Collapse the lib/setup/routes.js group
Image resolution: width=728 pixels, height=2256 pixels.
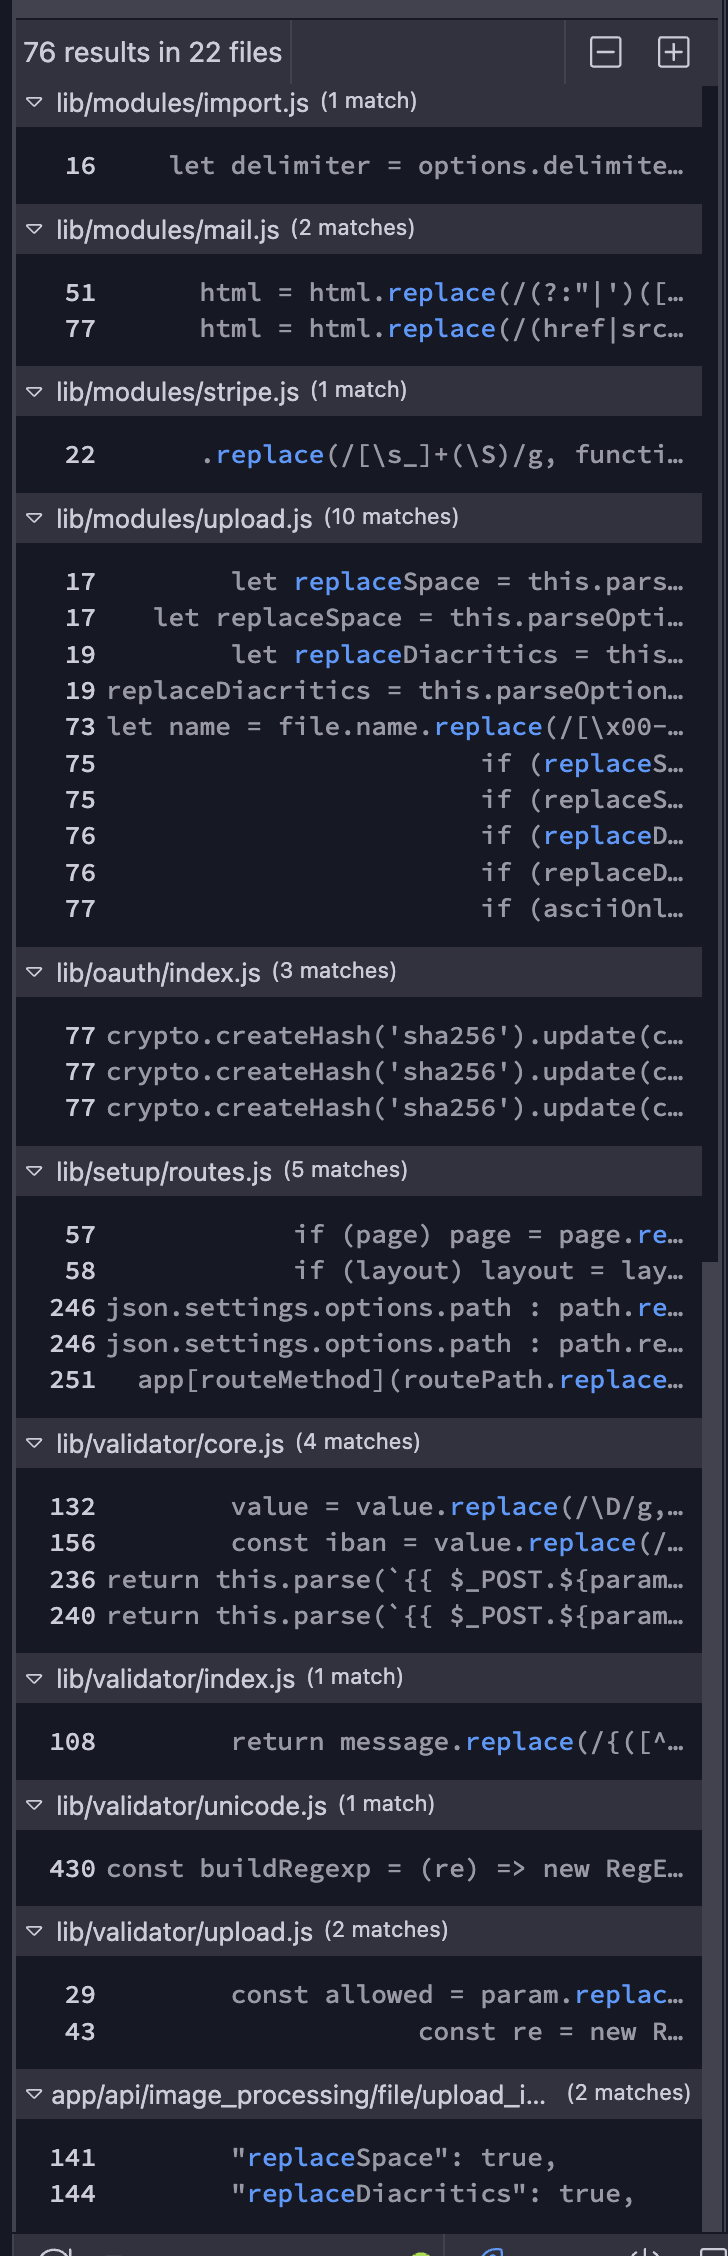click(x=35, y=1171)
